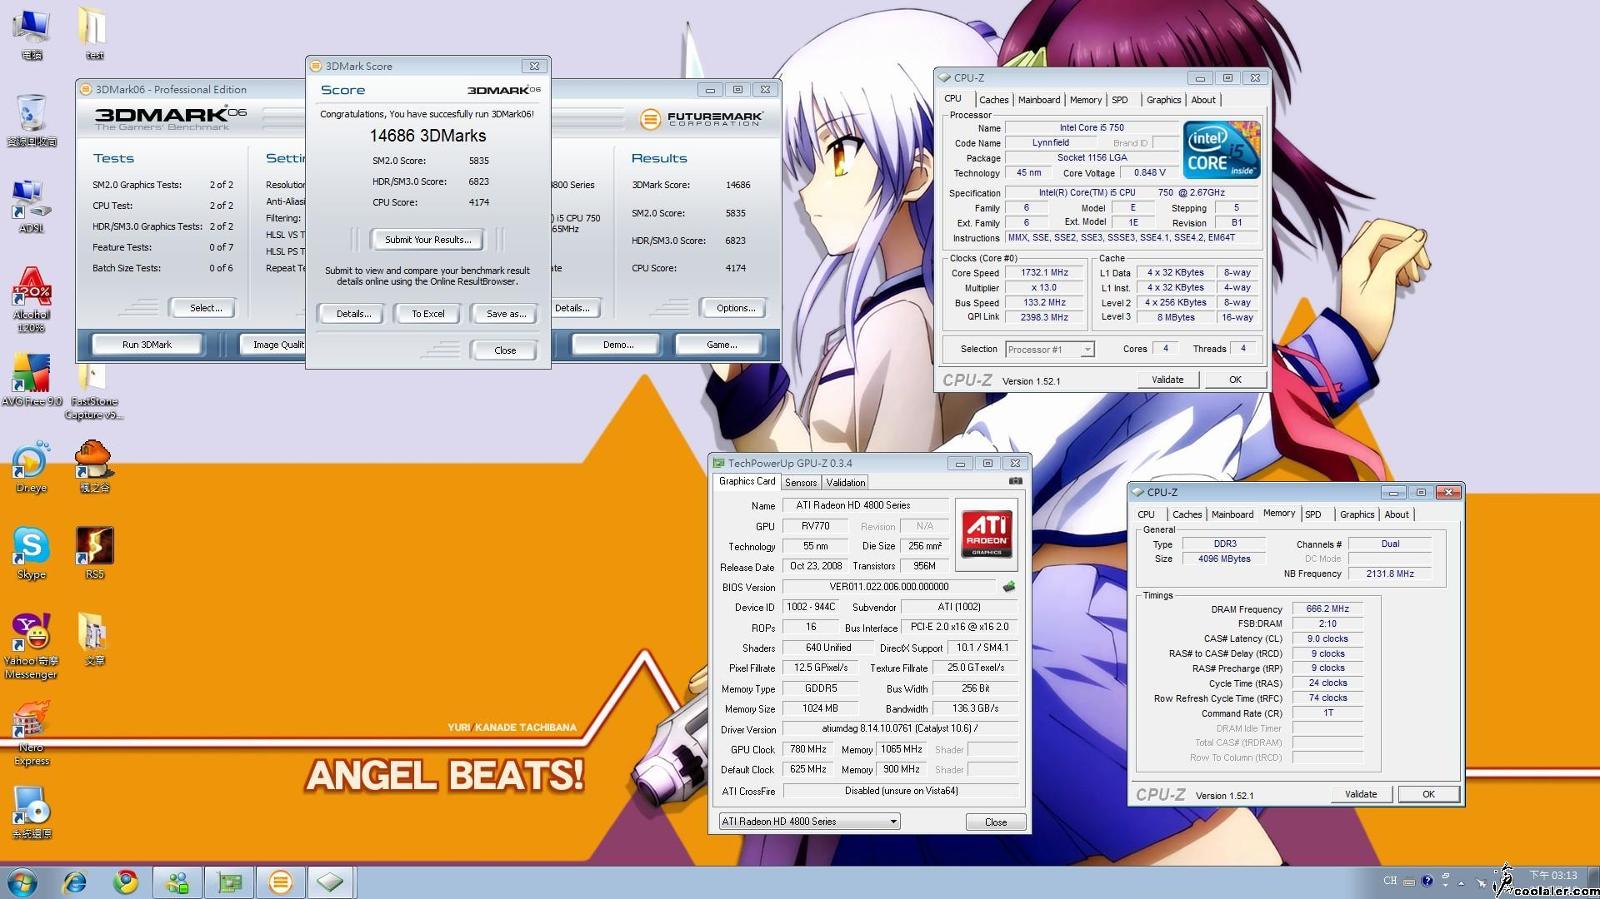
Task: Launch Dr.eye dictionary shortcut
Action: (x=31, y=467)
